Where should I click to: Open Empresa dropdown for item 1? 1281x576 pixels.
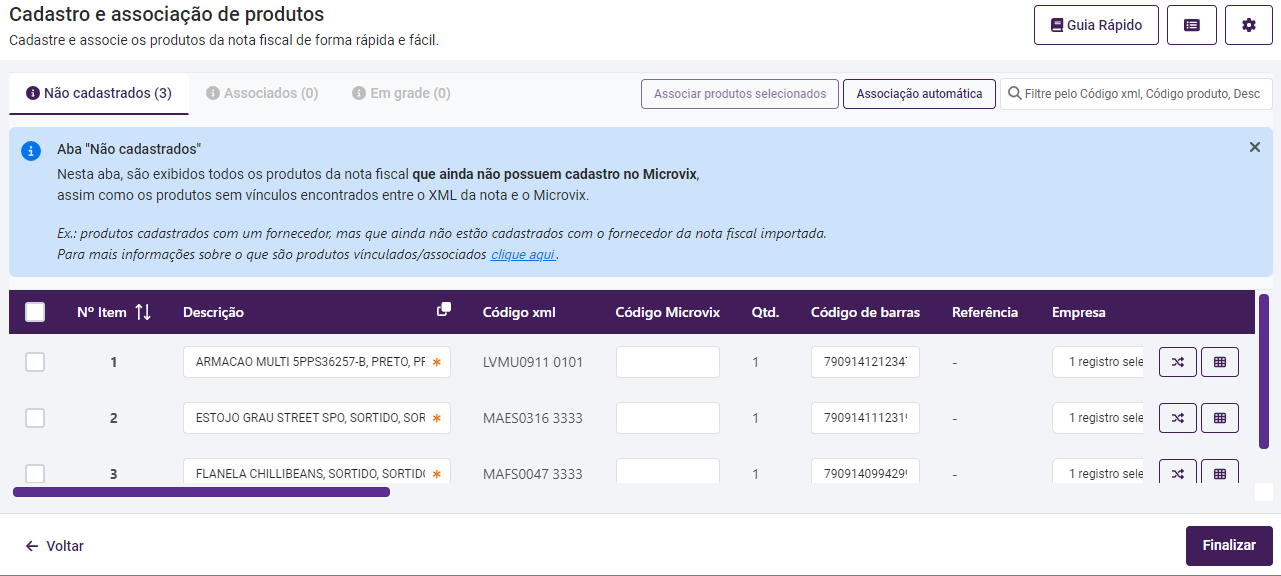1098,362
